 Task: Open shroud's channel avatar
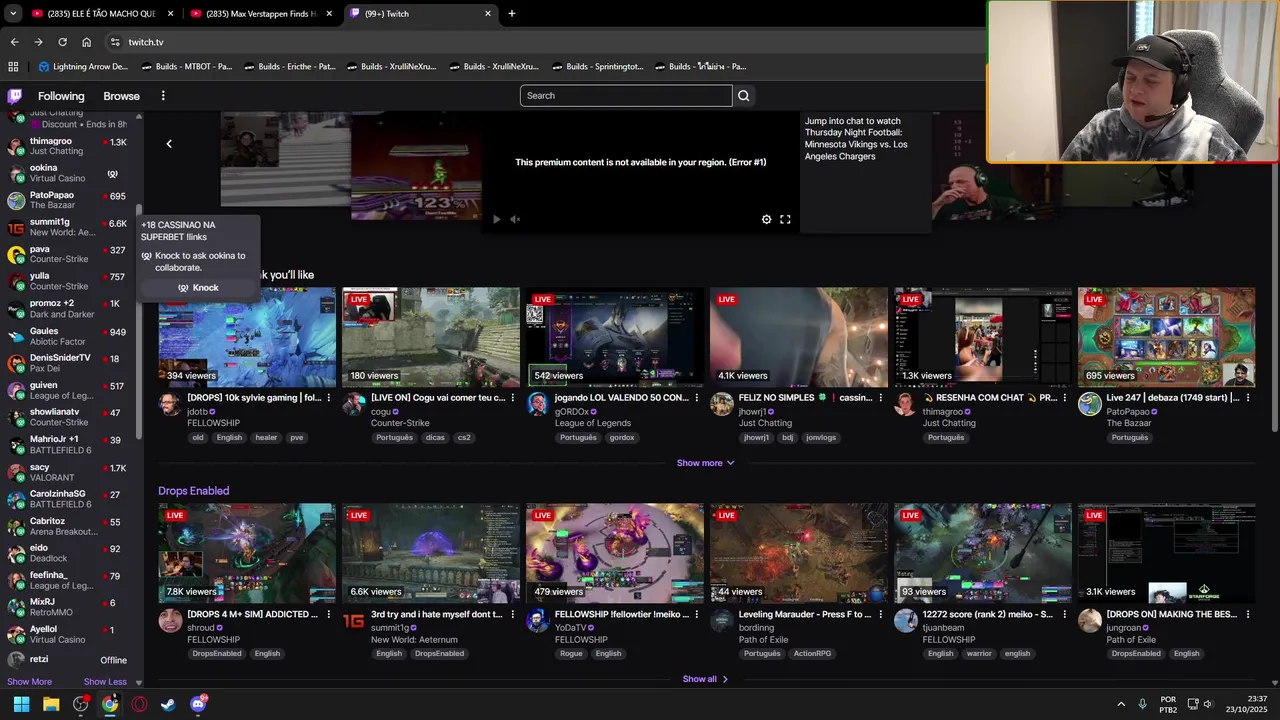click(170, 620)
